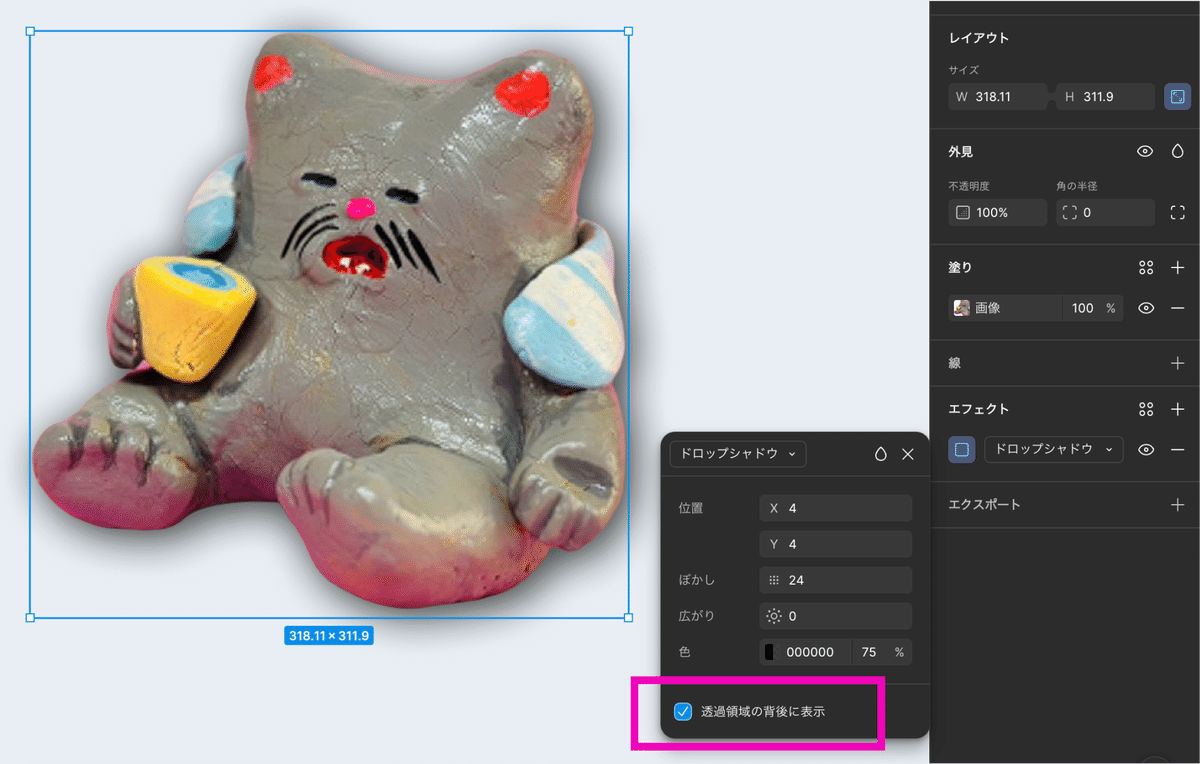
Task: Remove drop shadow effect with minus icon
Action: [1177, 450]
